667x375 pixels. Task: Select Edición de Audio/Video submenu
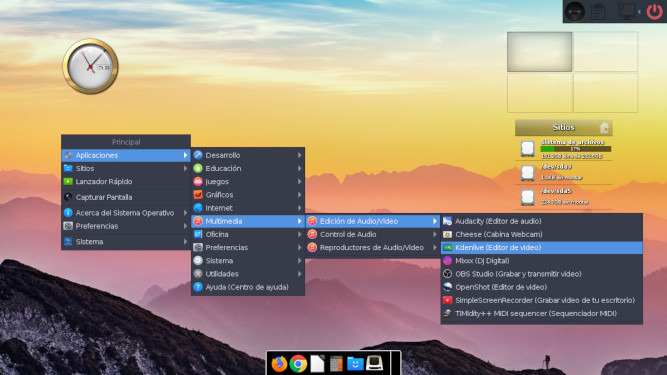(373, 221)
